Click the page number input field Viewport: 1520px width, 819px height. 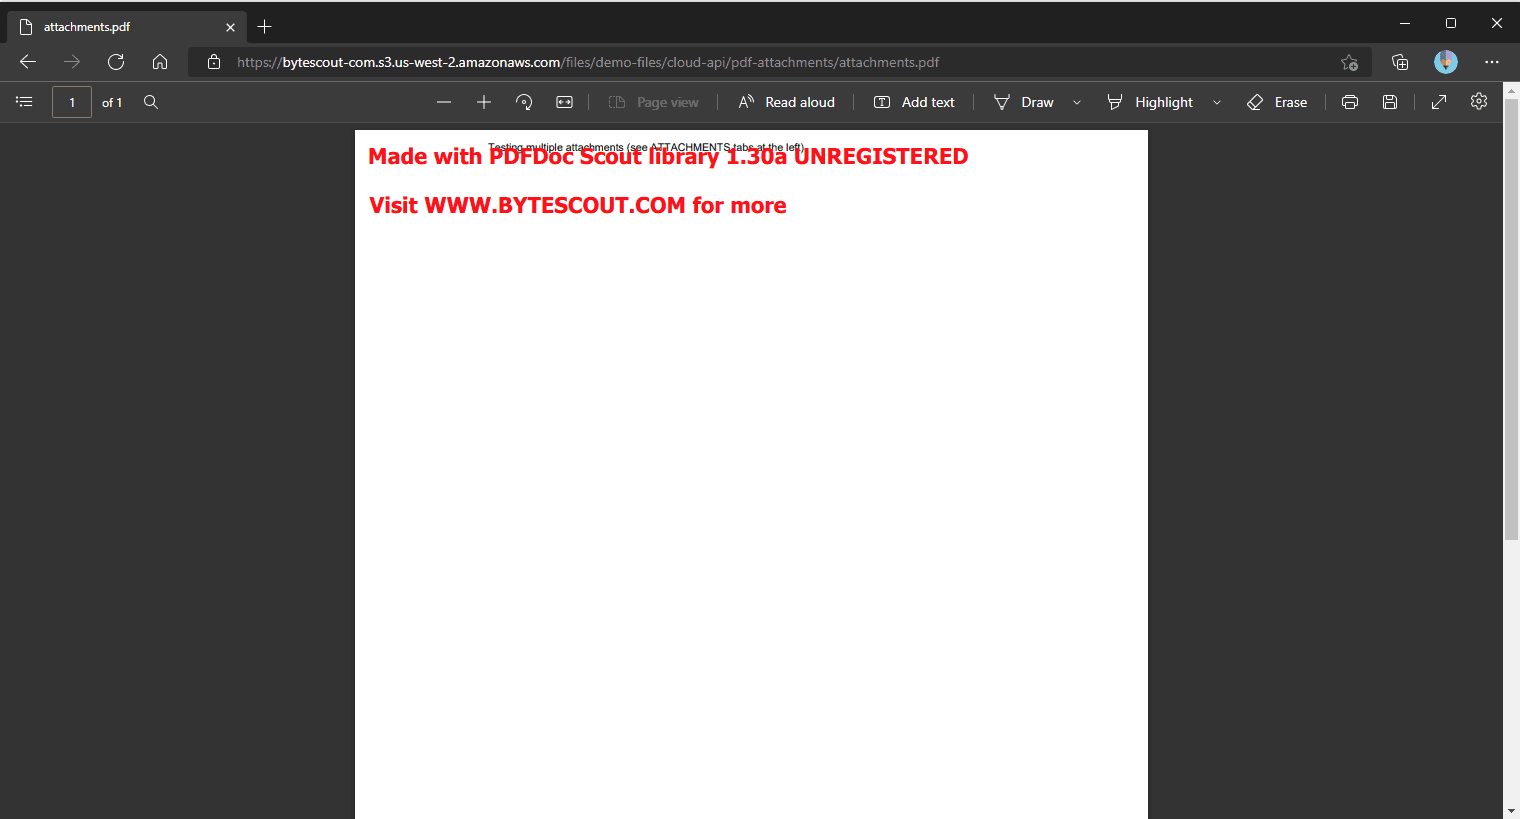pyautogui.click(x=72, y=102)
